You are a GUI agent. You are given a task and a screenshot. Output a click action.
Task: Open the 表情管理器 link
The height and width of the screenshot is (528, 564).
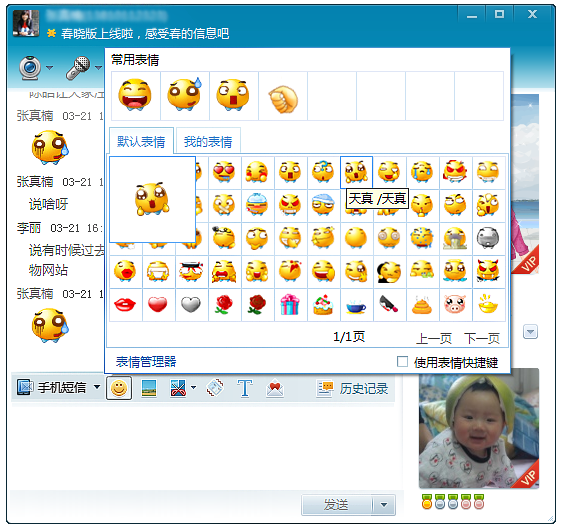146,361
